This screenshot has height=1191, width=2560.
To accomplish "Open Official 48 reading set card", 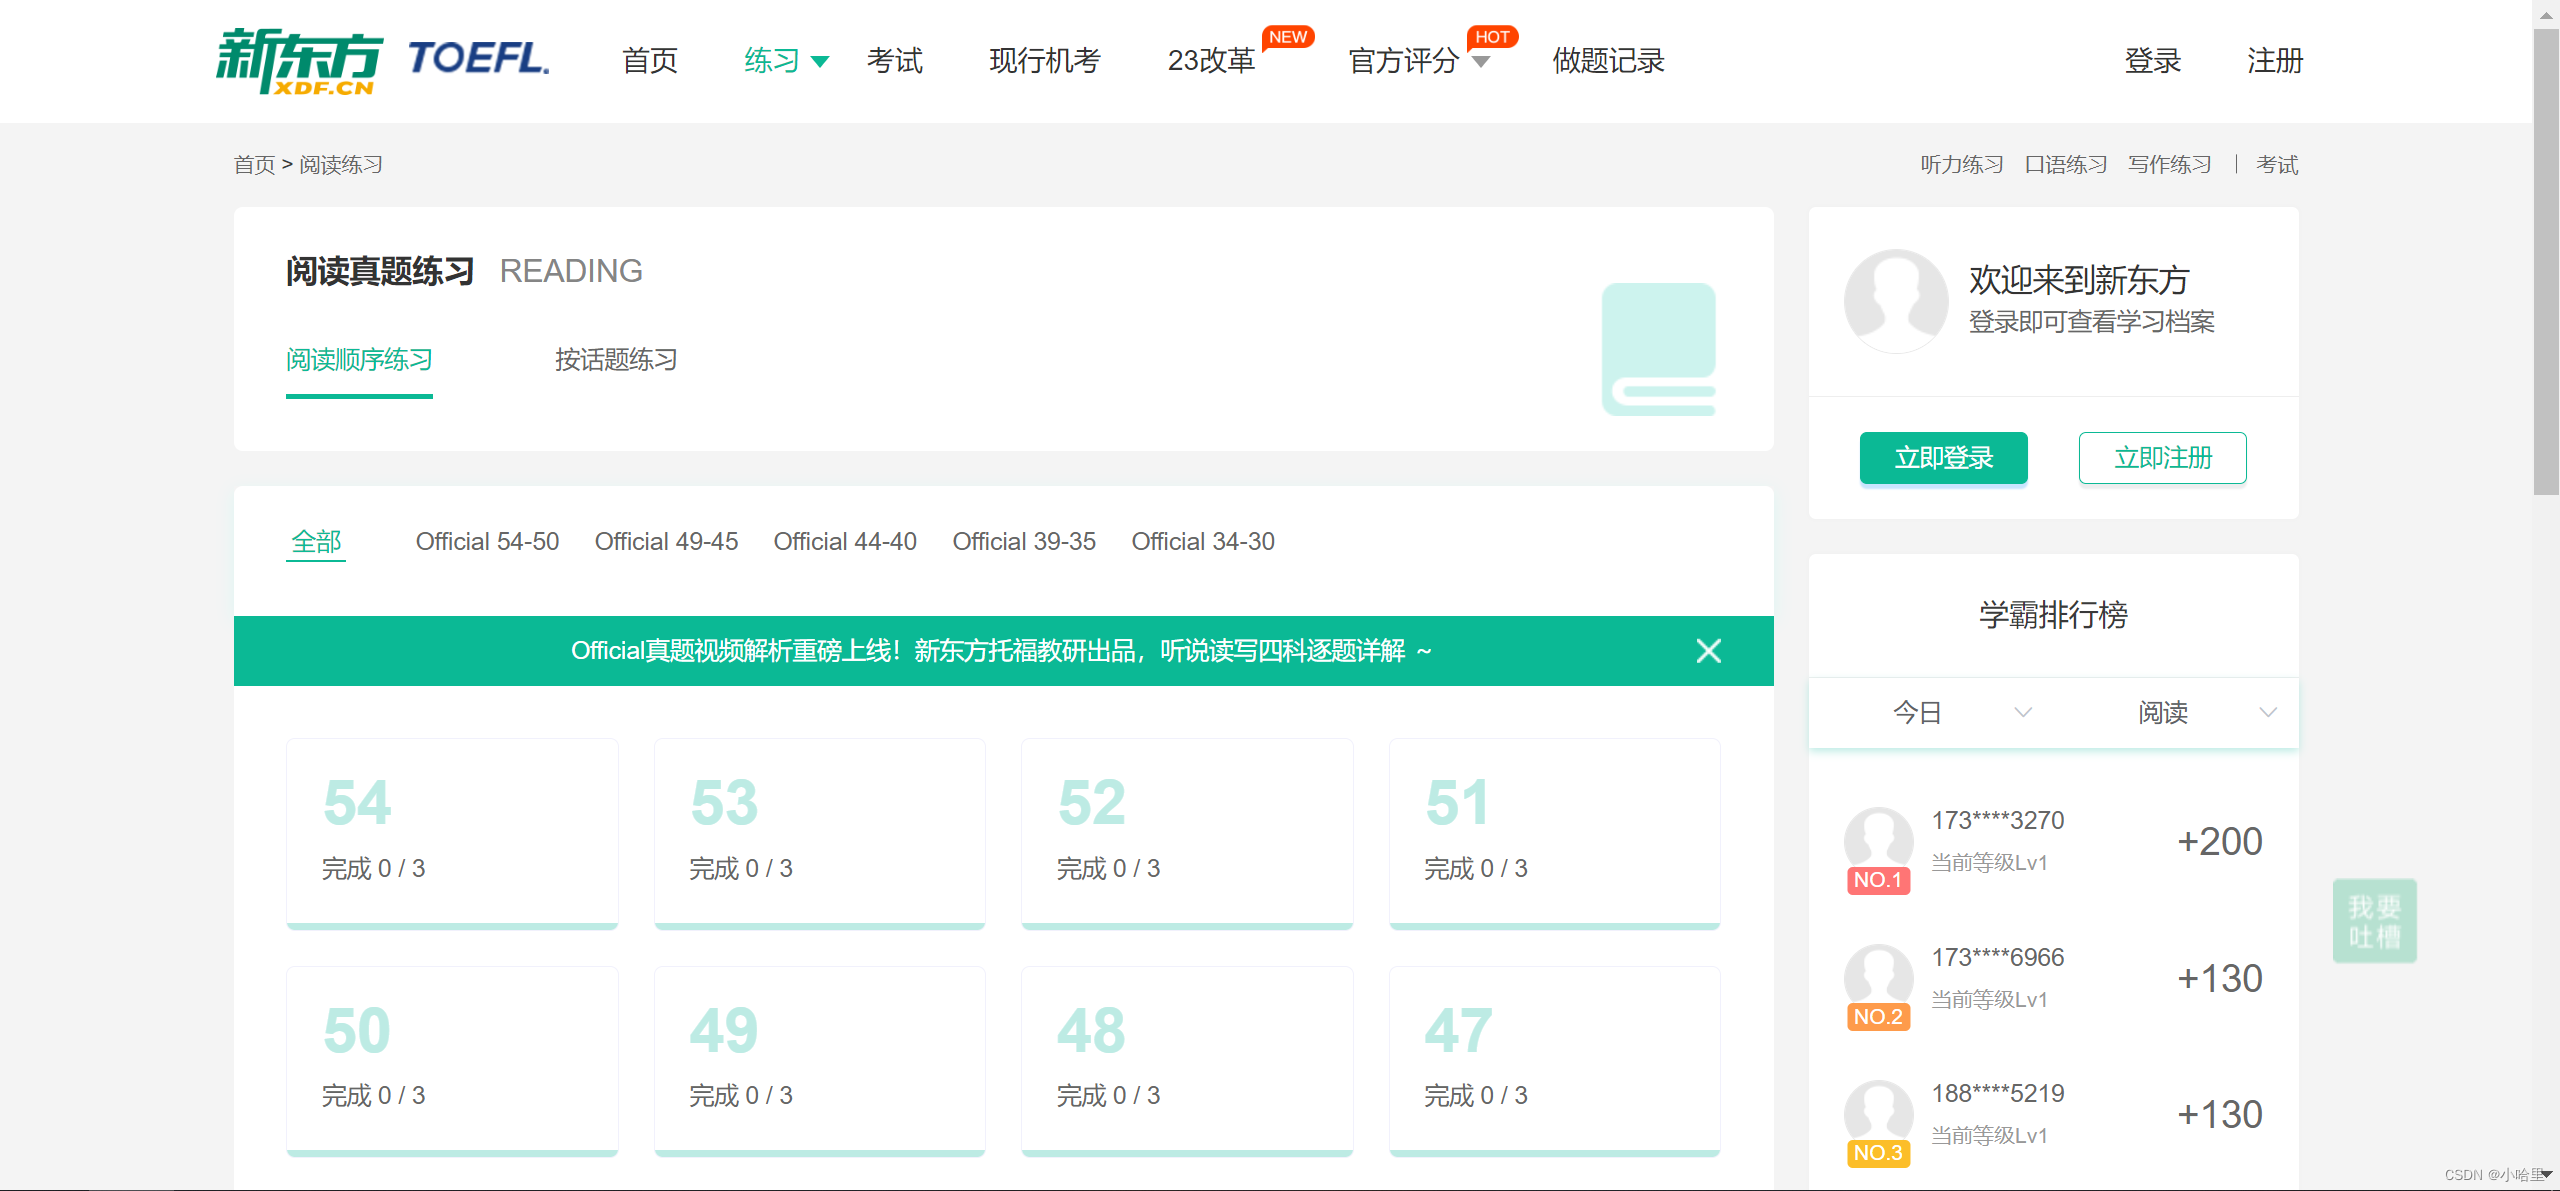I will point(1187,1061).
